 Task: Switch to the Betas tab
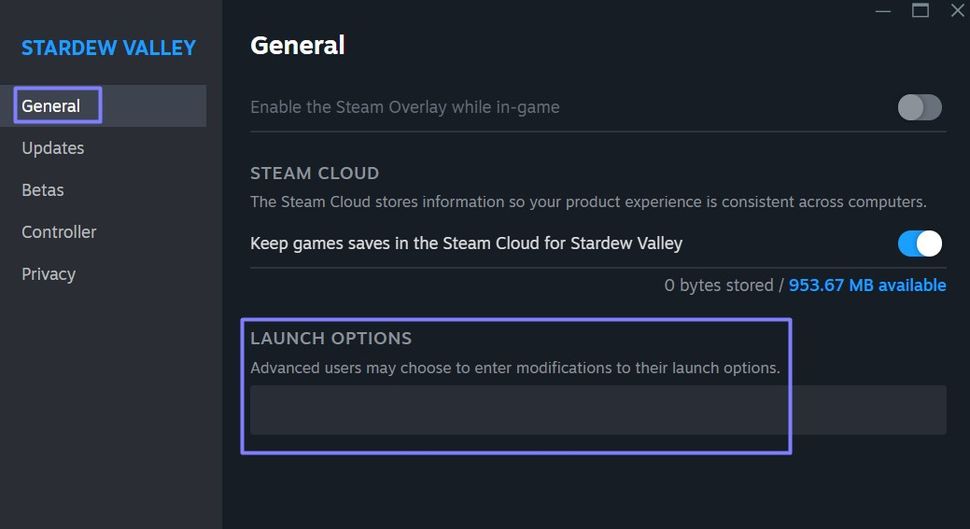[x=43, y=190]
